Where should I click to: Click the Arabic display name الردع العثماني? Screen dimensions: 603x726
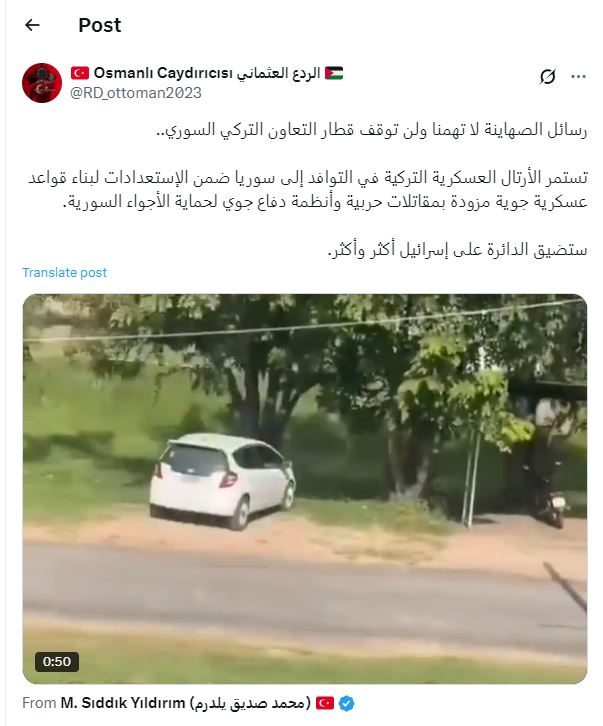click(278, 73)
